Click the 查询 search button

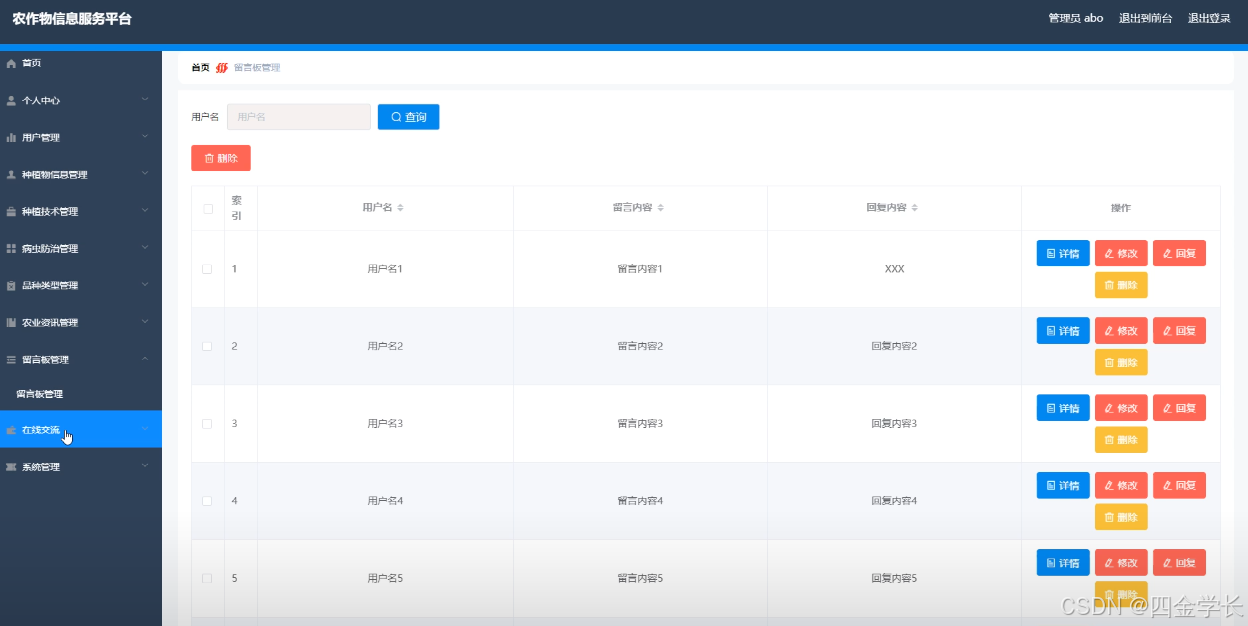click(x=408, y=117)
